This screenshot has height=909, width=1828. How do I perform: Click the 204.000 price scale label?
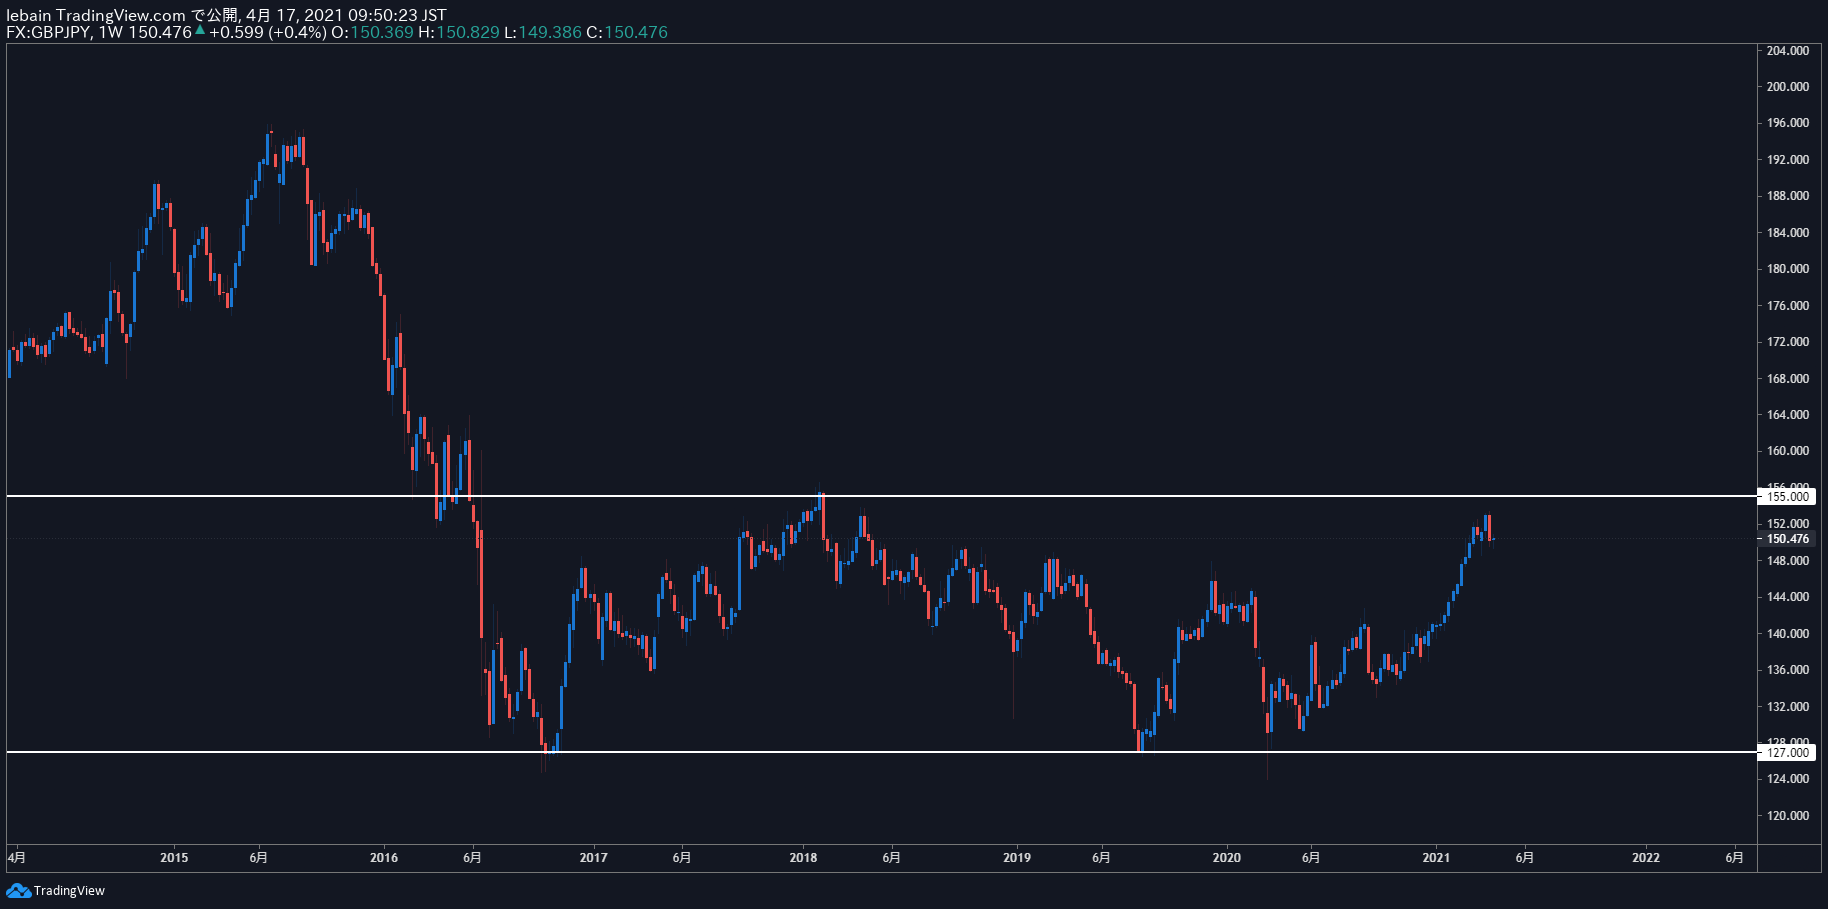click(x=1788, y=51)
